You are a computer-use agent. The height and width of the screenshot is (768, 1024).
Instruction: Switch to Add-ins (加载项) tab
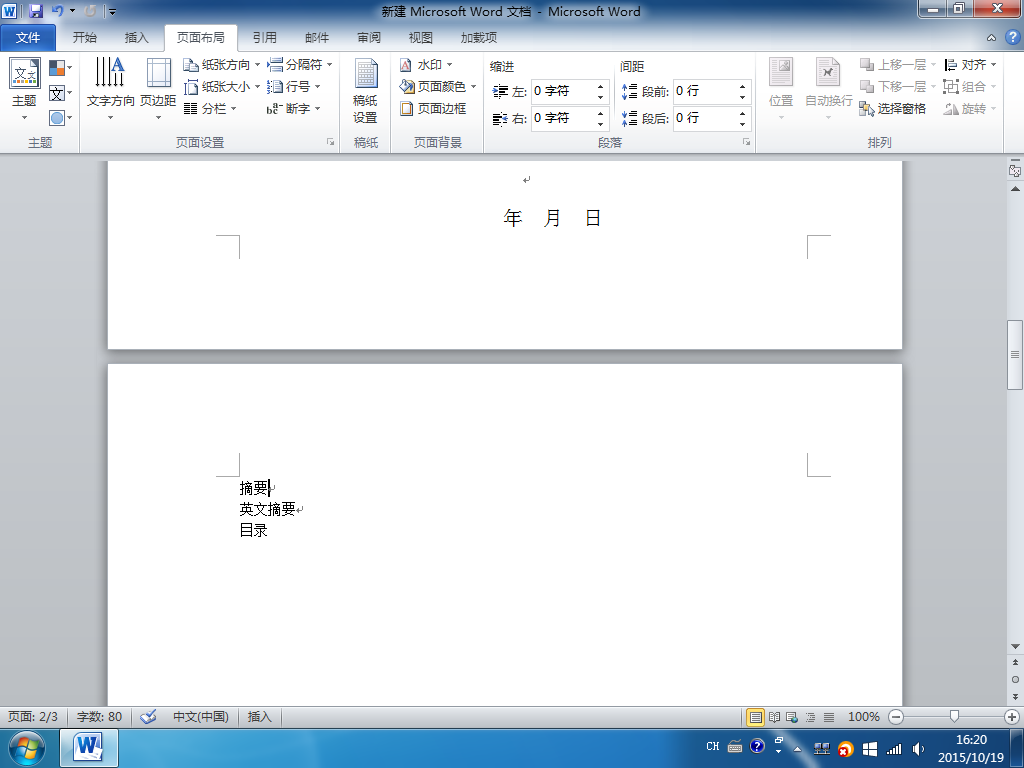[479, 38]
